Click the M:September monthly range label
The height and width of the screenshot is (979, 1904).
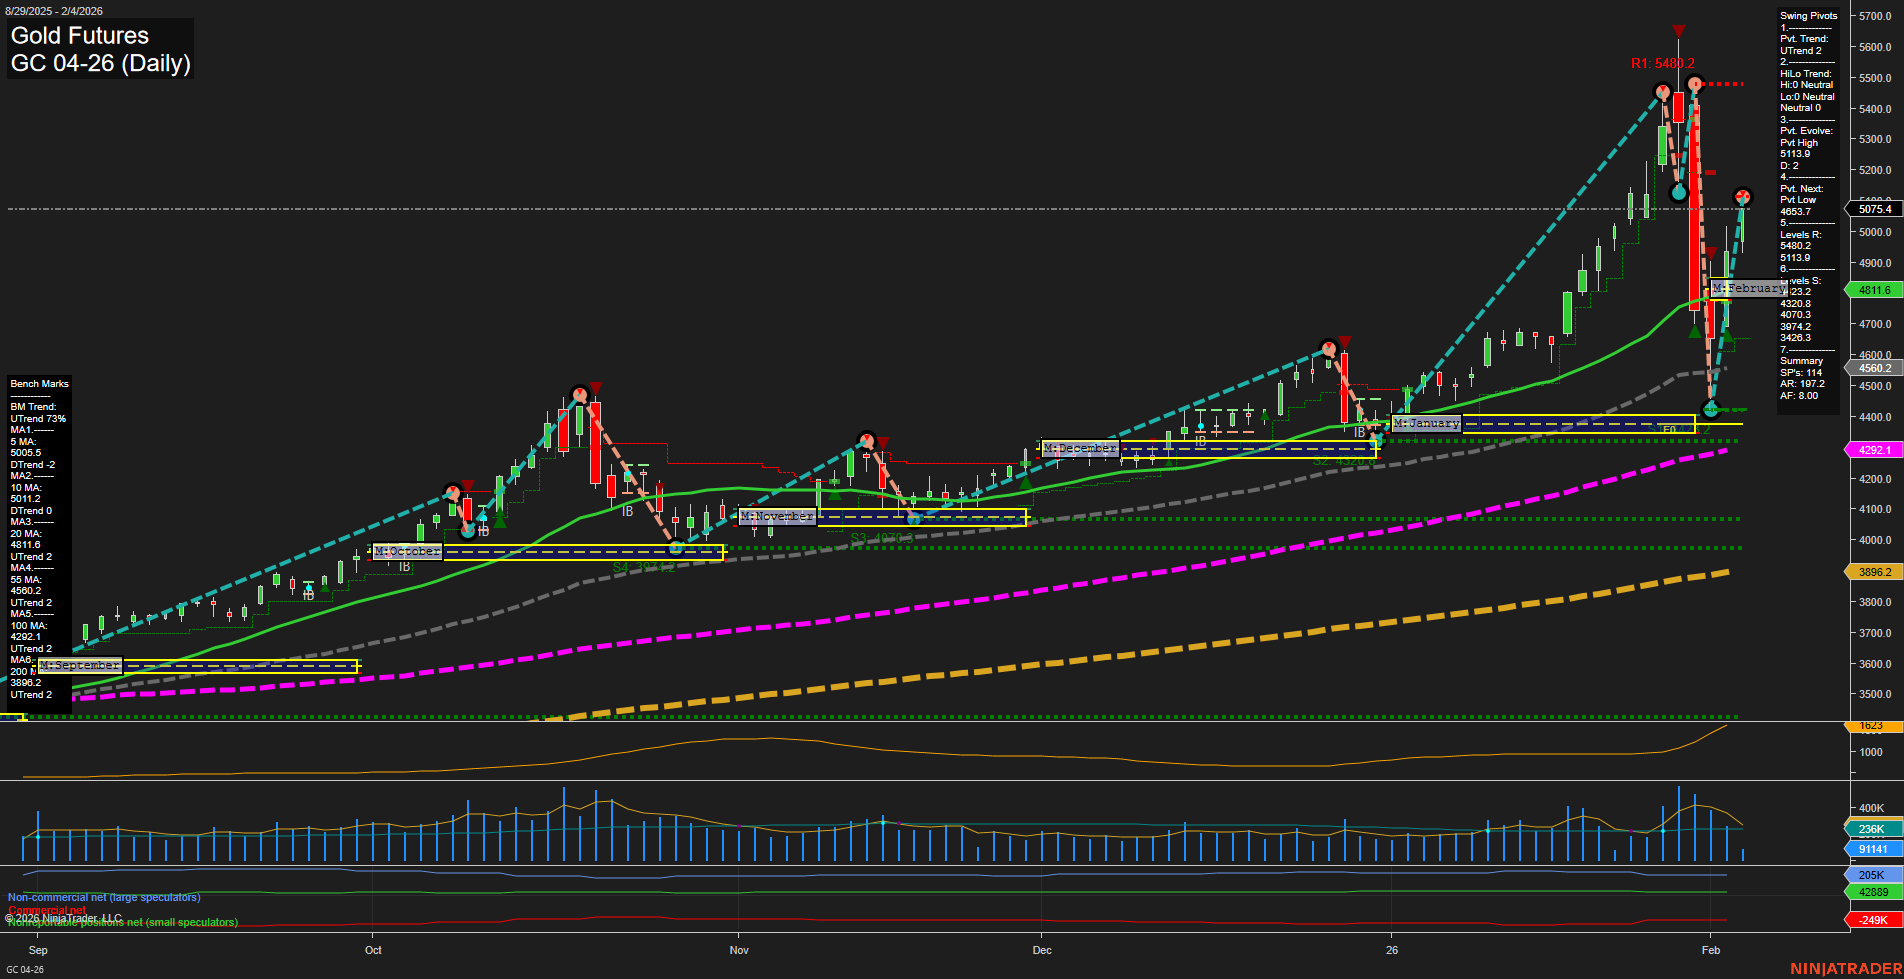pyautogui.click(x=82, y=664)
